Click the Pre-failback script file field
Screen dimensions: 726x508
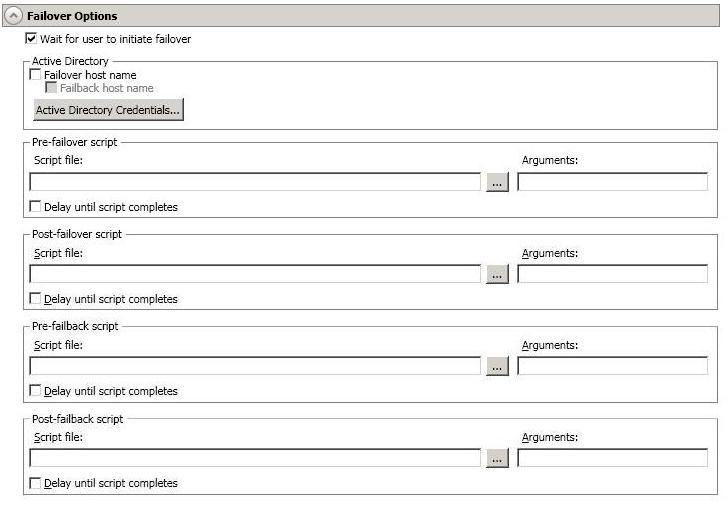click(x=255, y=366)
